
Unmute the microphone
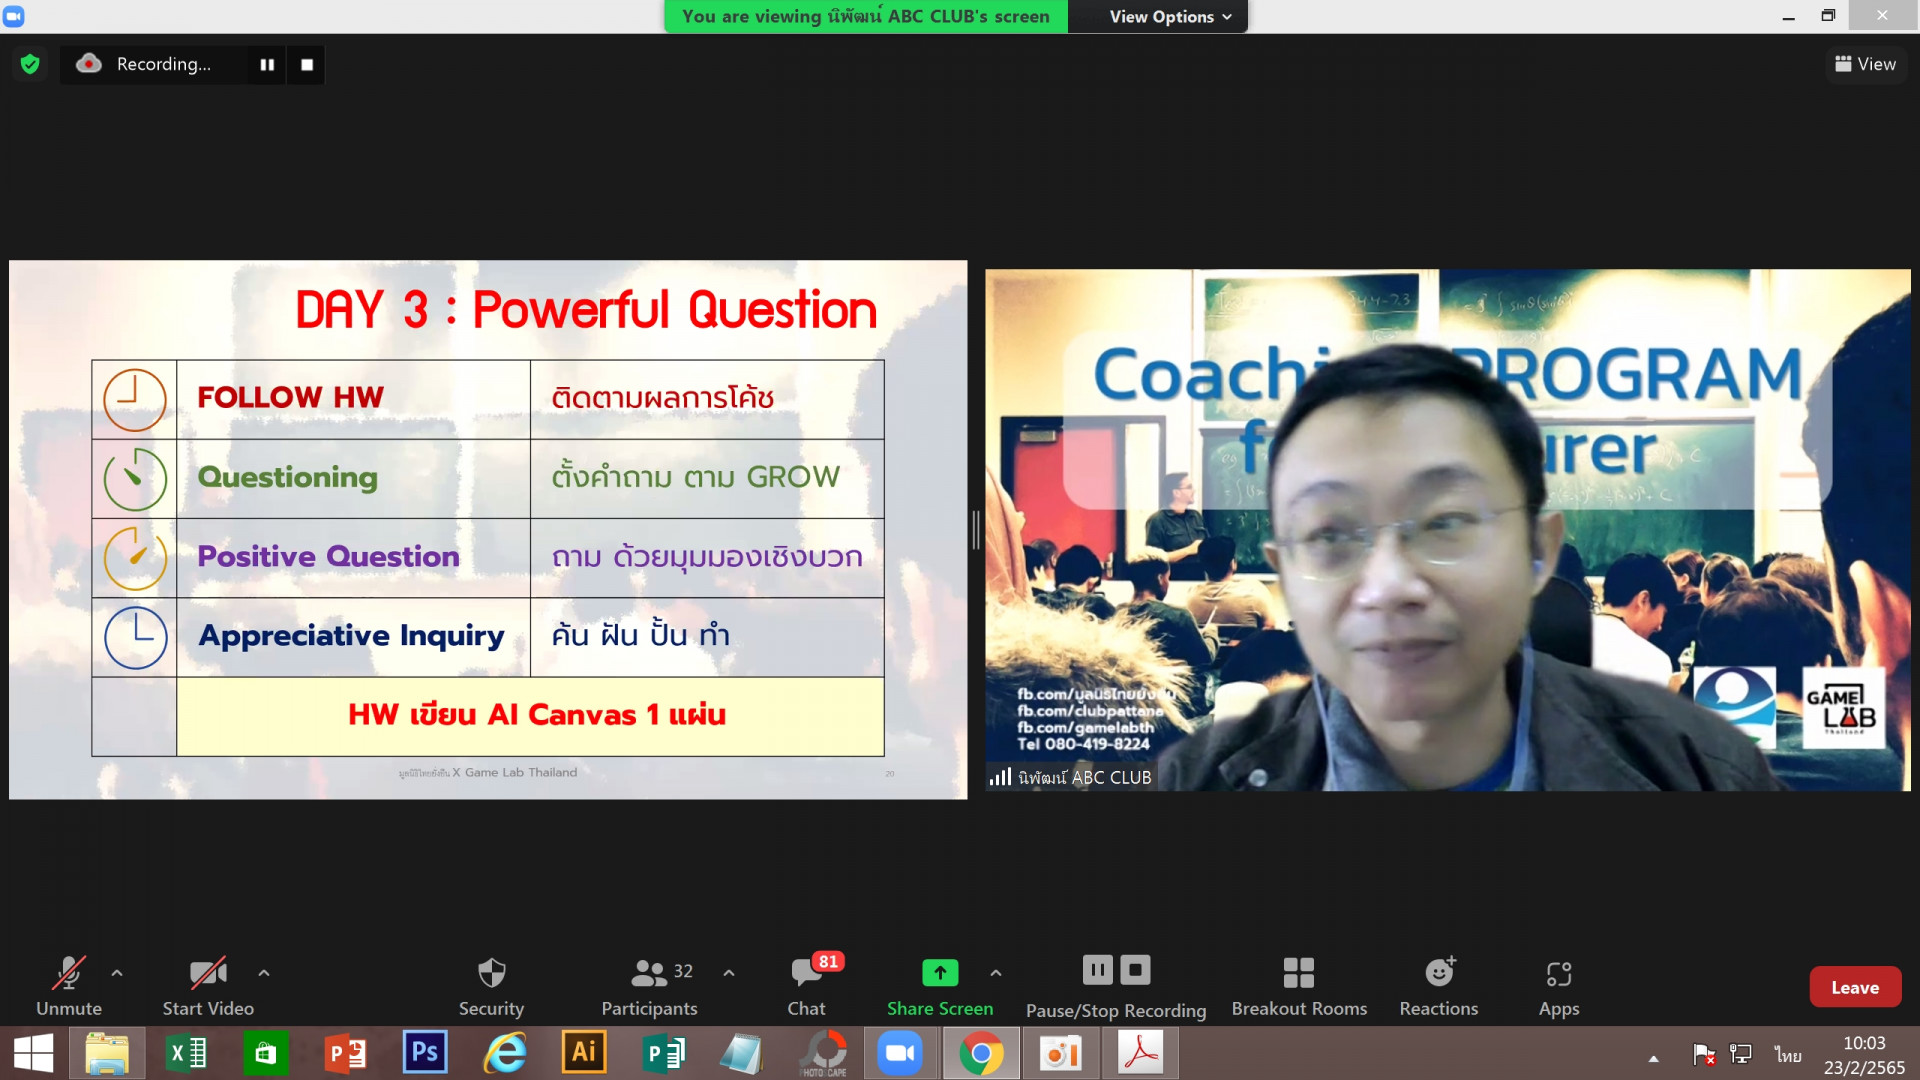point(69,986)
